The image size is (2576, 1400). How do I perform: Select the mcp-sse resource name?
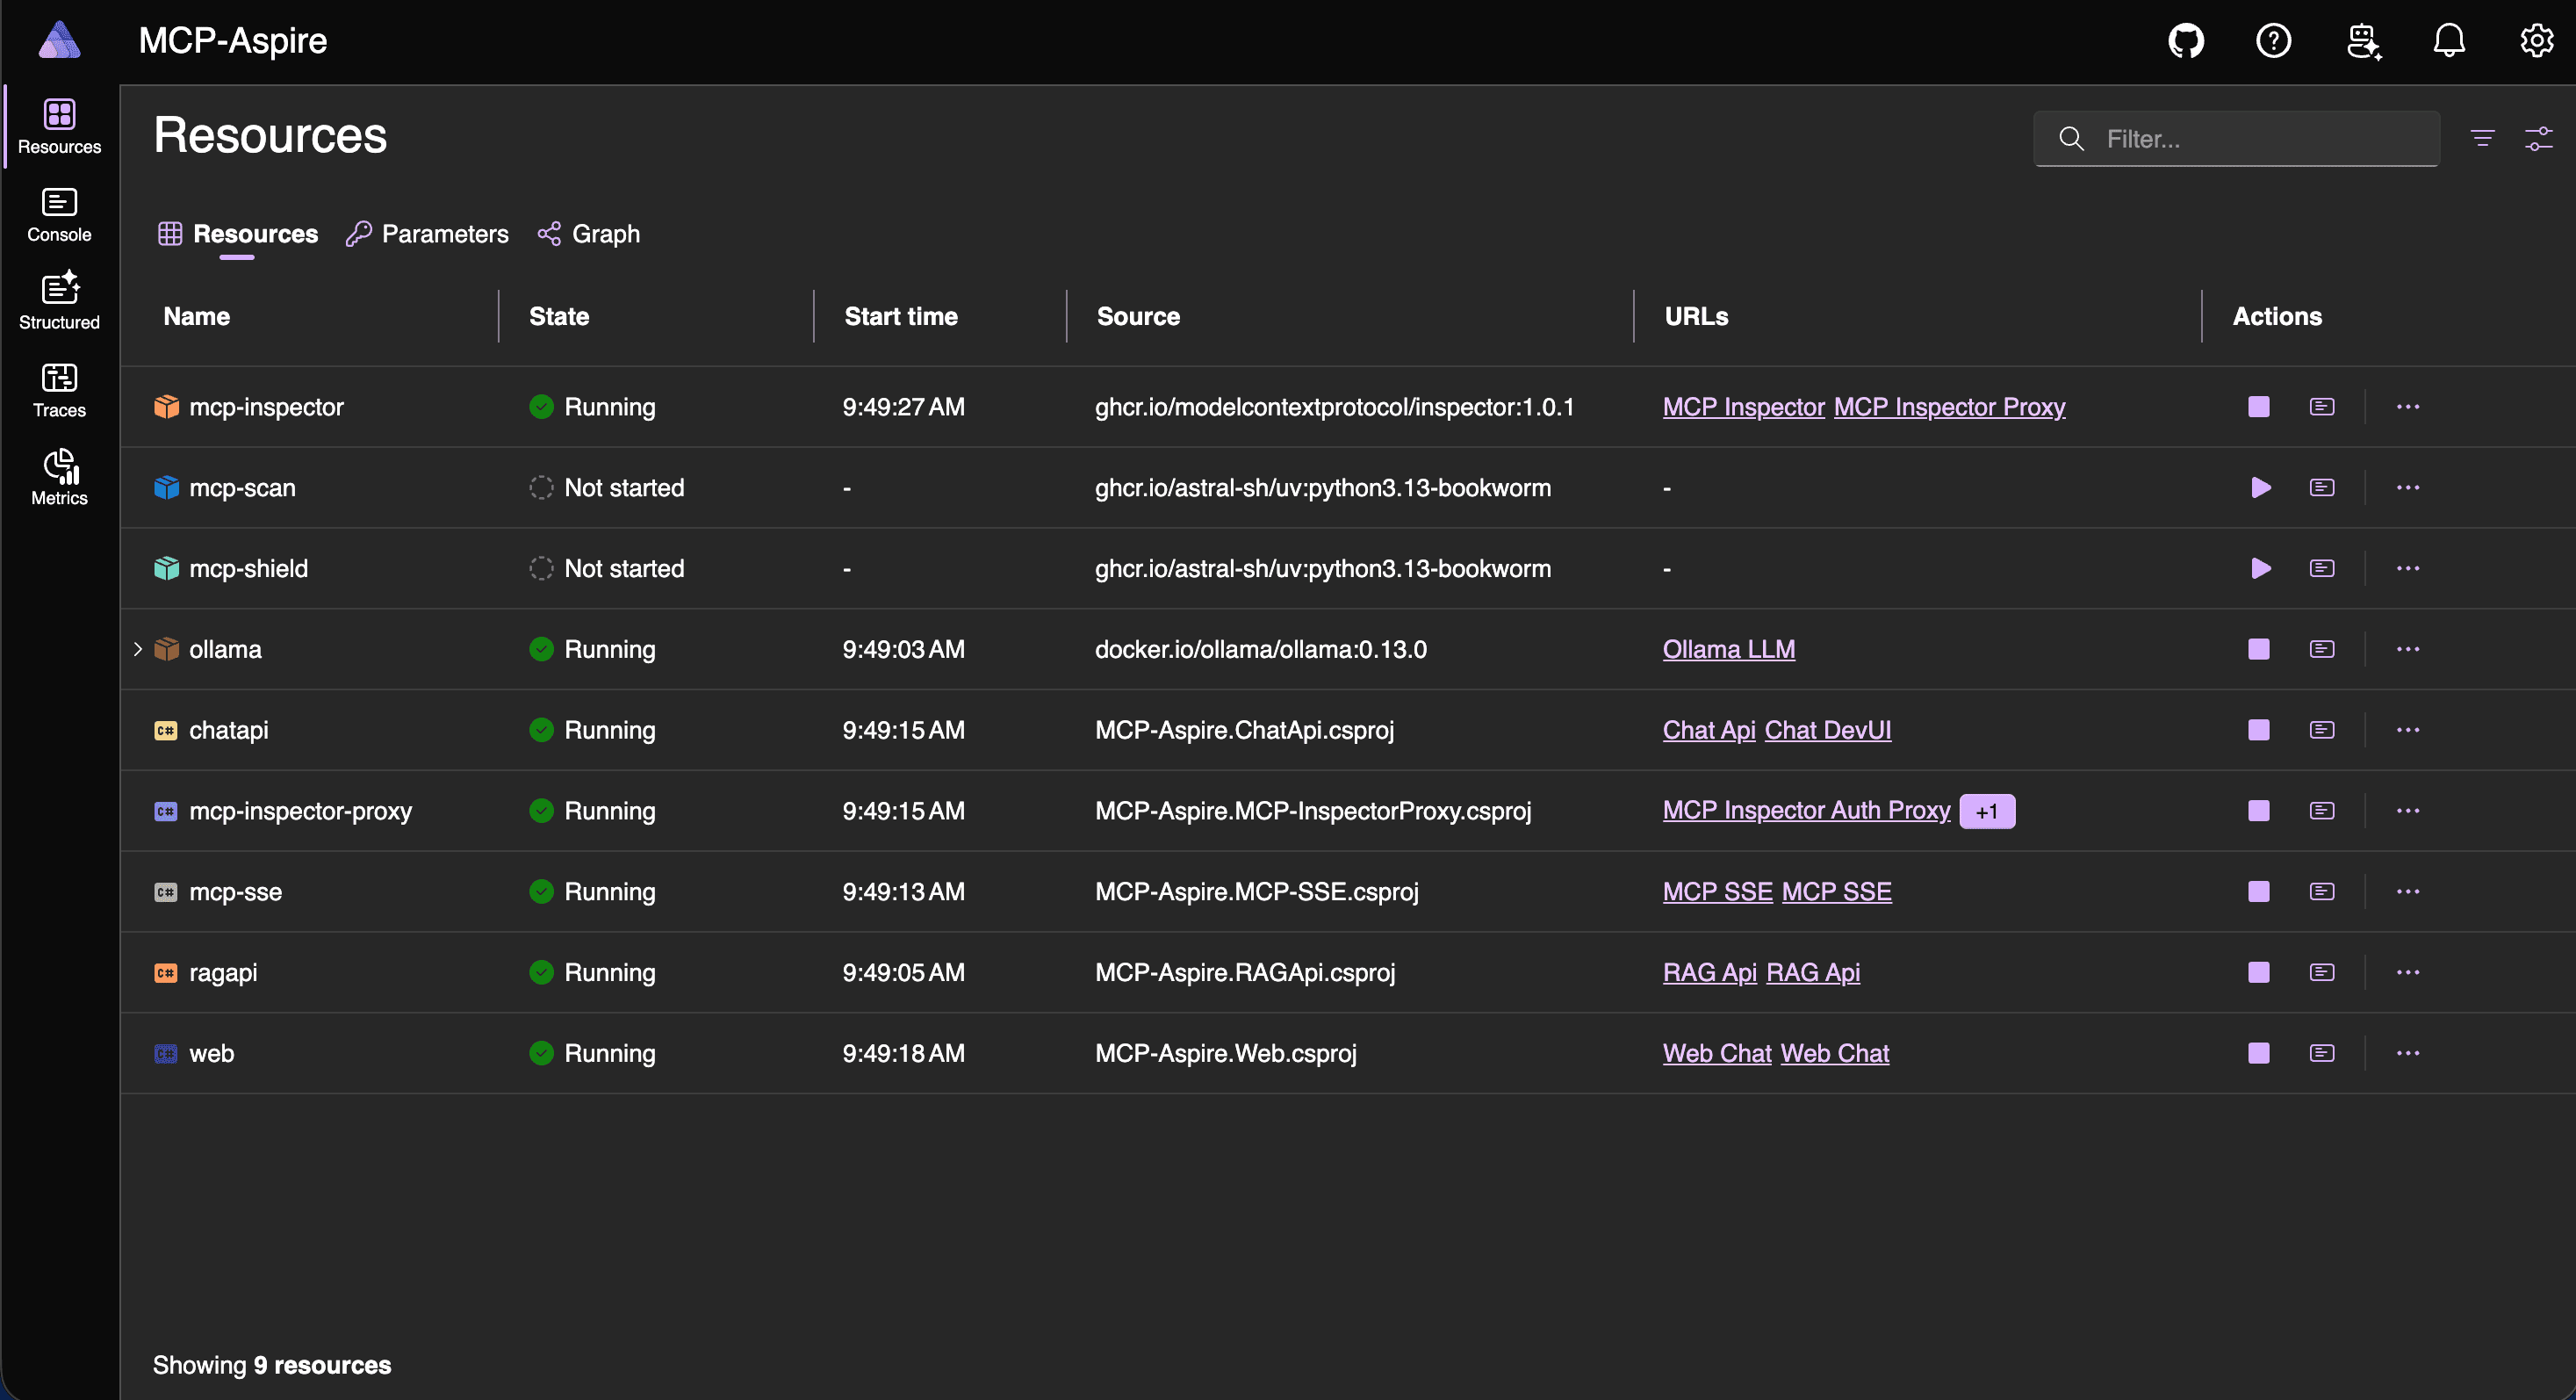tap(236, 892)
